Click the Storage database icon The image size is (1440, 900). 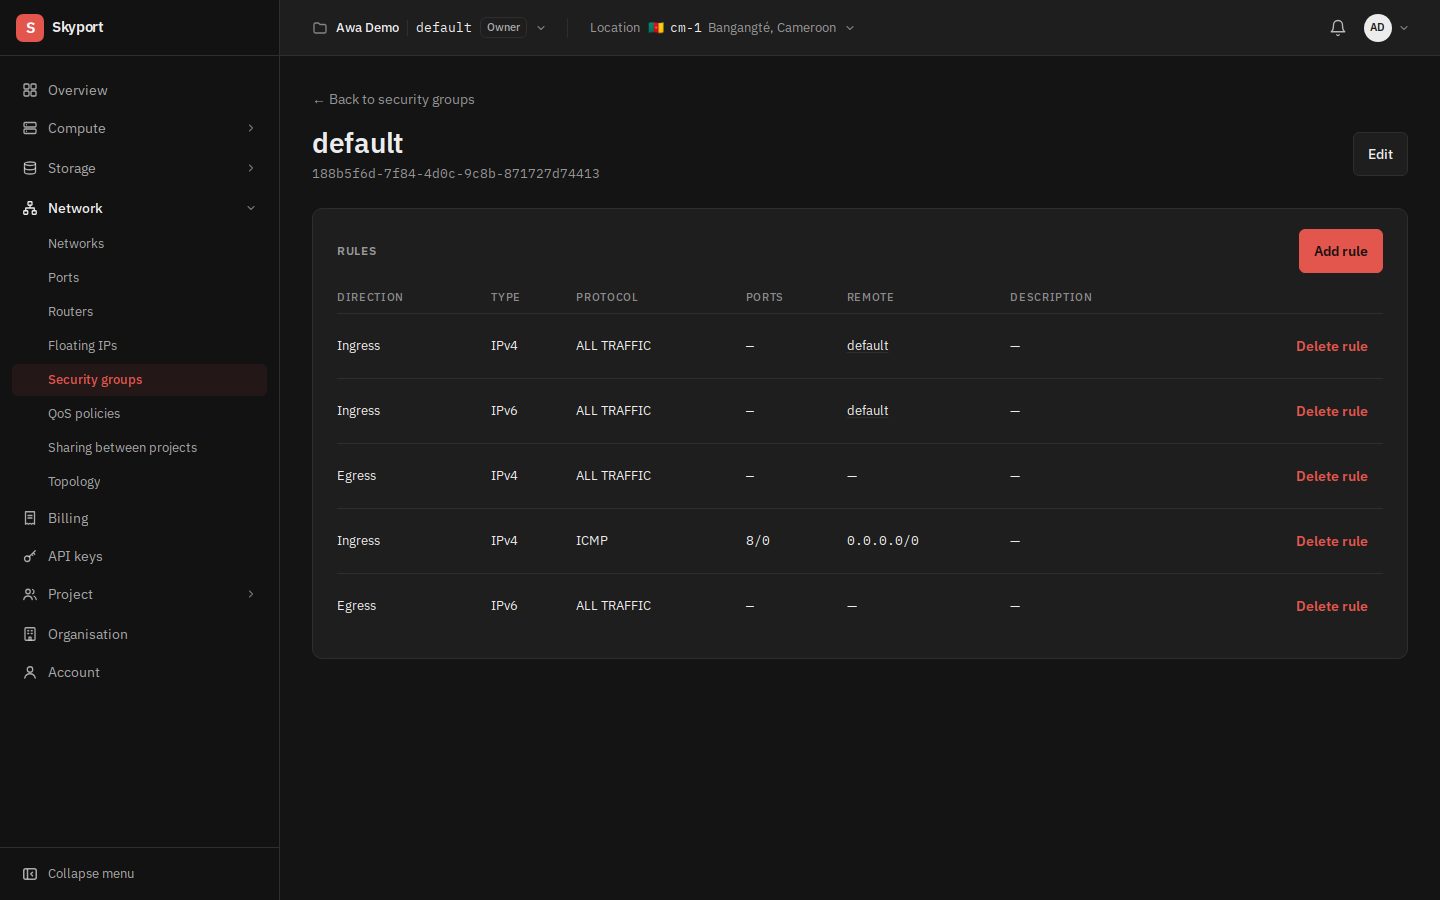[30, 168]
